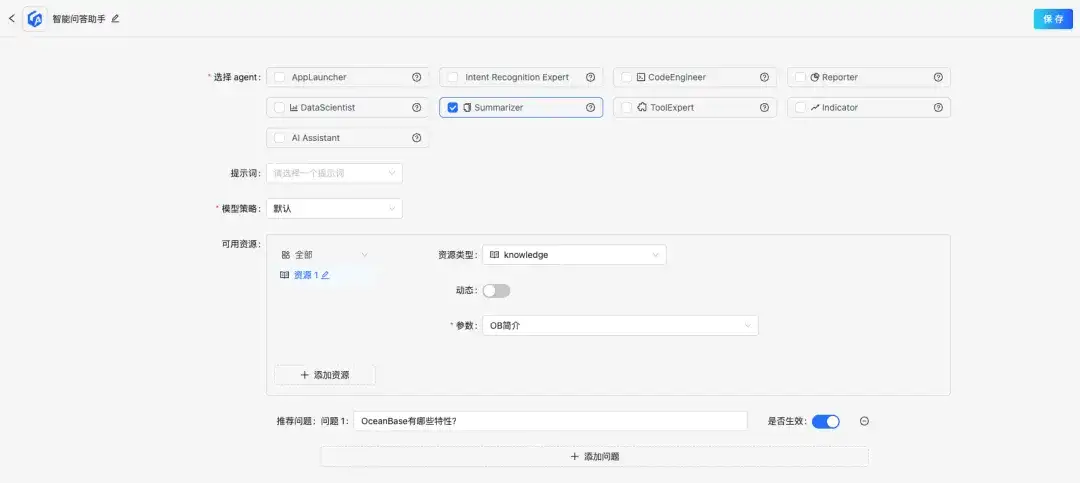This screenshot has width=1080, height=483.
Task: Click the 问题 1 text input field
Action: pos(550,421)
